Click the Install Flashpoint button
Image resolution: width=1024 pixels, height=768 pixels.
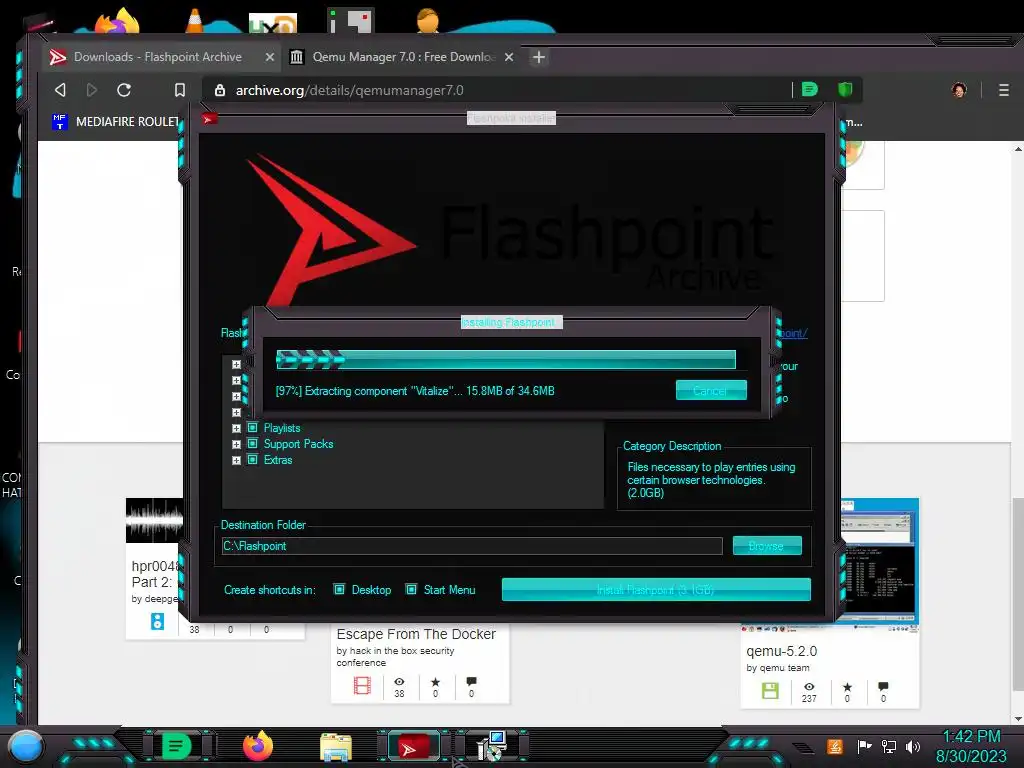click(x=656, y=590)
